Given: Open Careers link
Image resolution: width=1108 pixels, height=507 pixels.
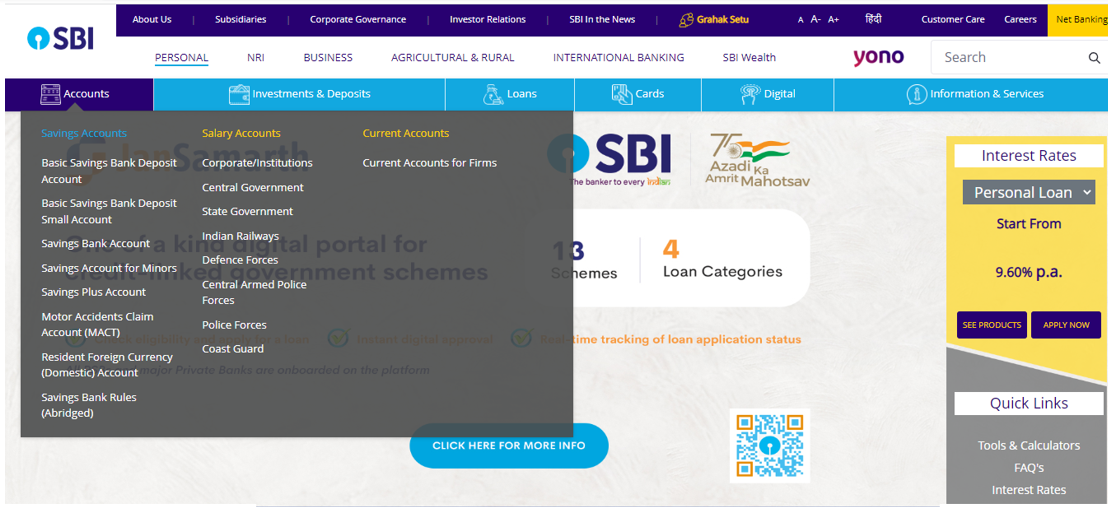Looking at the screenshot, I should coord(1020,20).
